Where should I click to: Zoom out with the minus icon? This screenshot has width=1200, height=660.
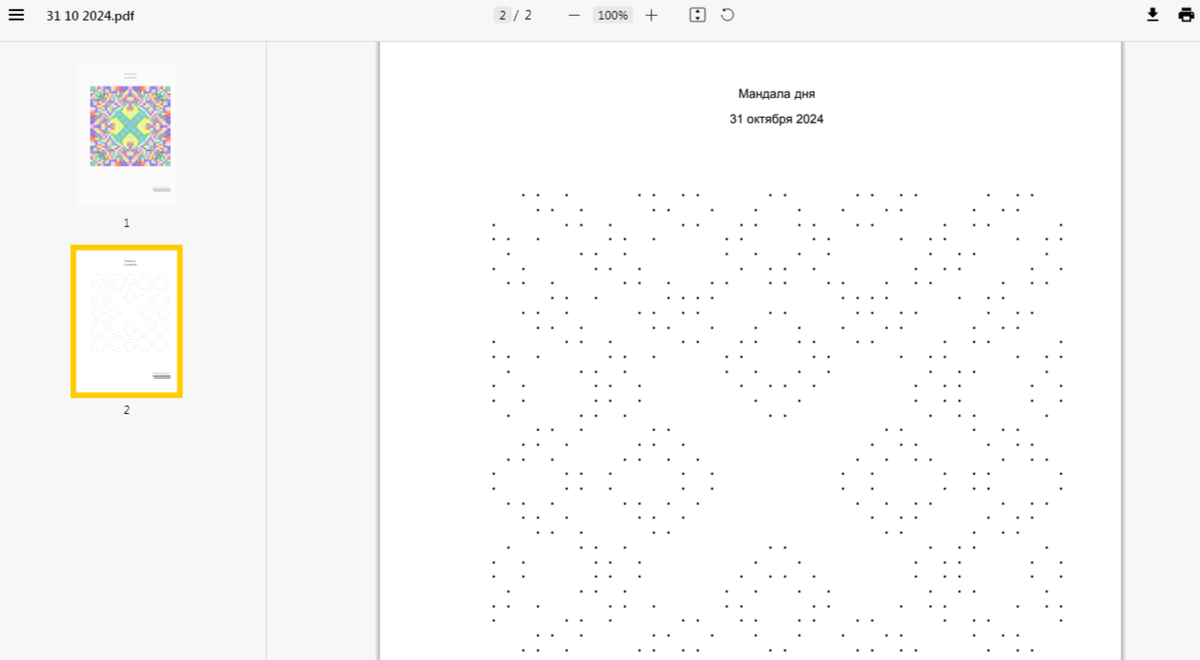tap(574, 15)
